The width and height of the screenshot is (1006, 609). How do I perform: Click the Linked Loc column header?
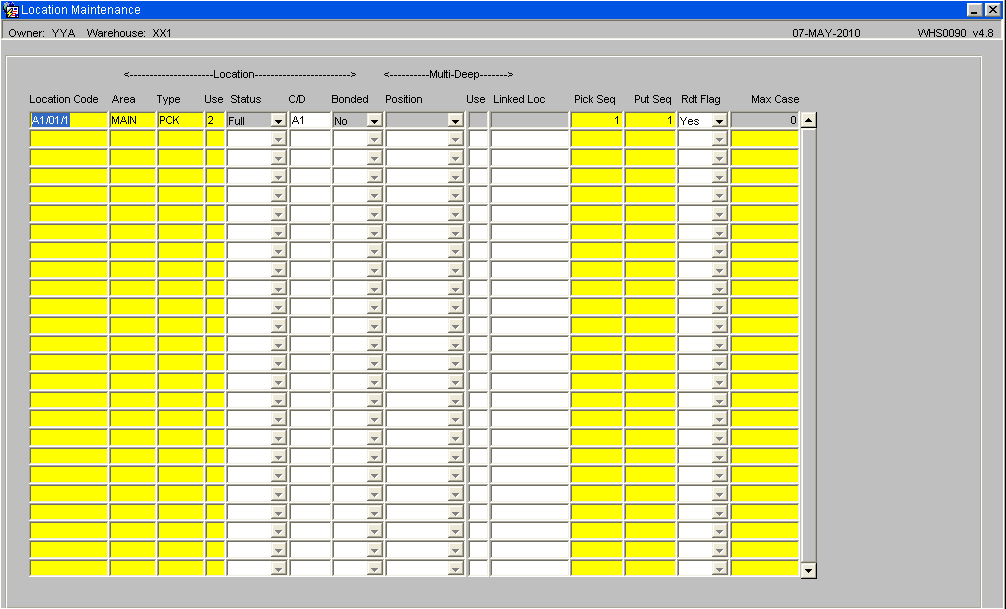(x=519, y=99)
